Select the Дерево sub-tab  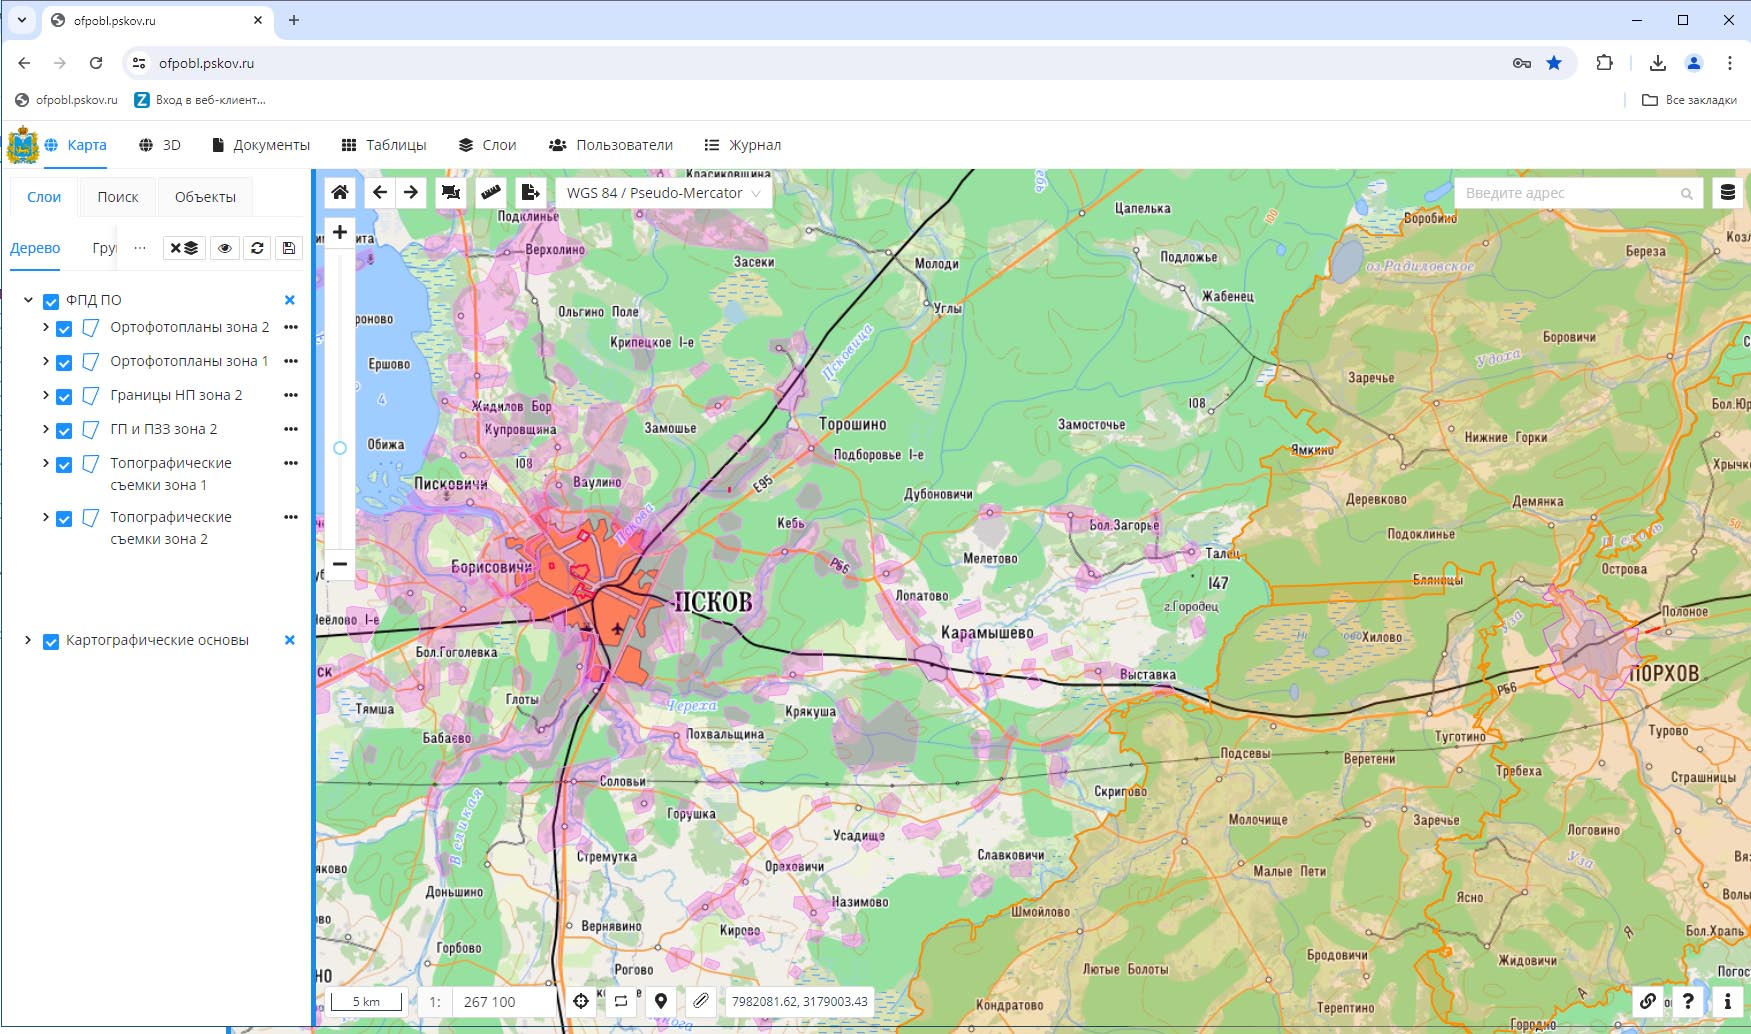coord(35,248)
